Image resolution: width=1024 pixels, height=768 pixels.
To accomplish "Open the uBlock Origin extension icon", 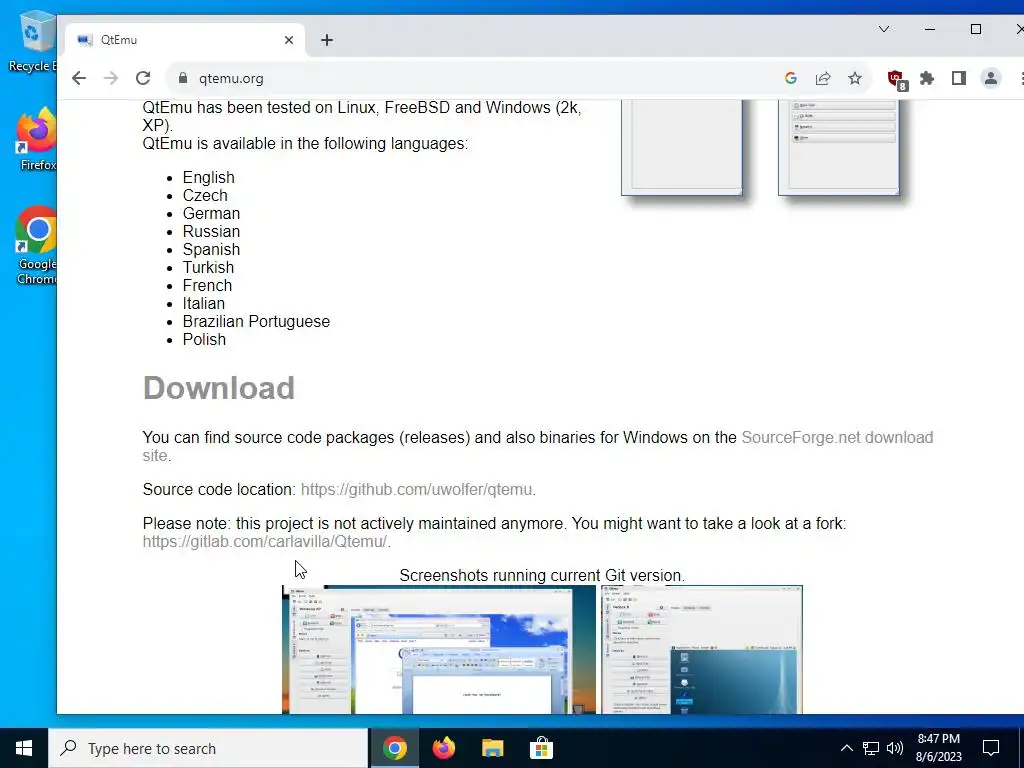I will click(897, 80).
